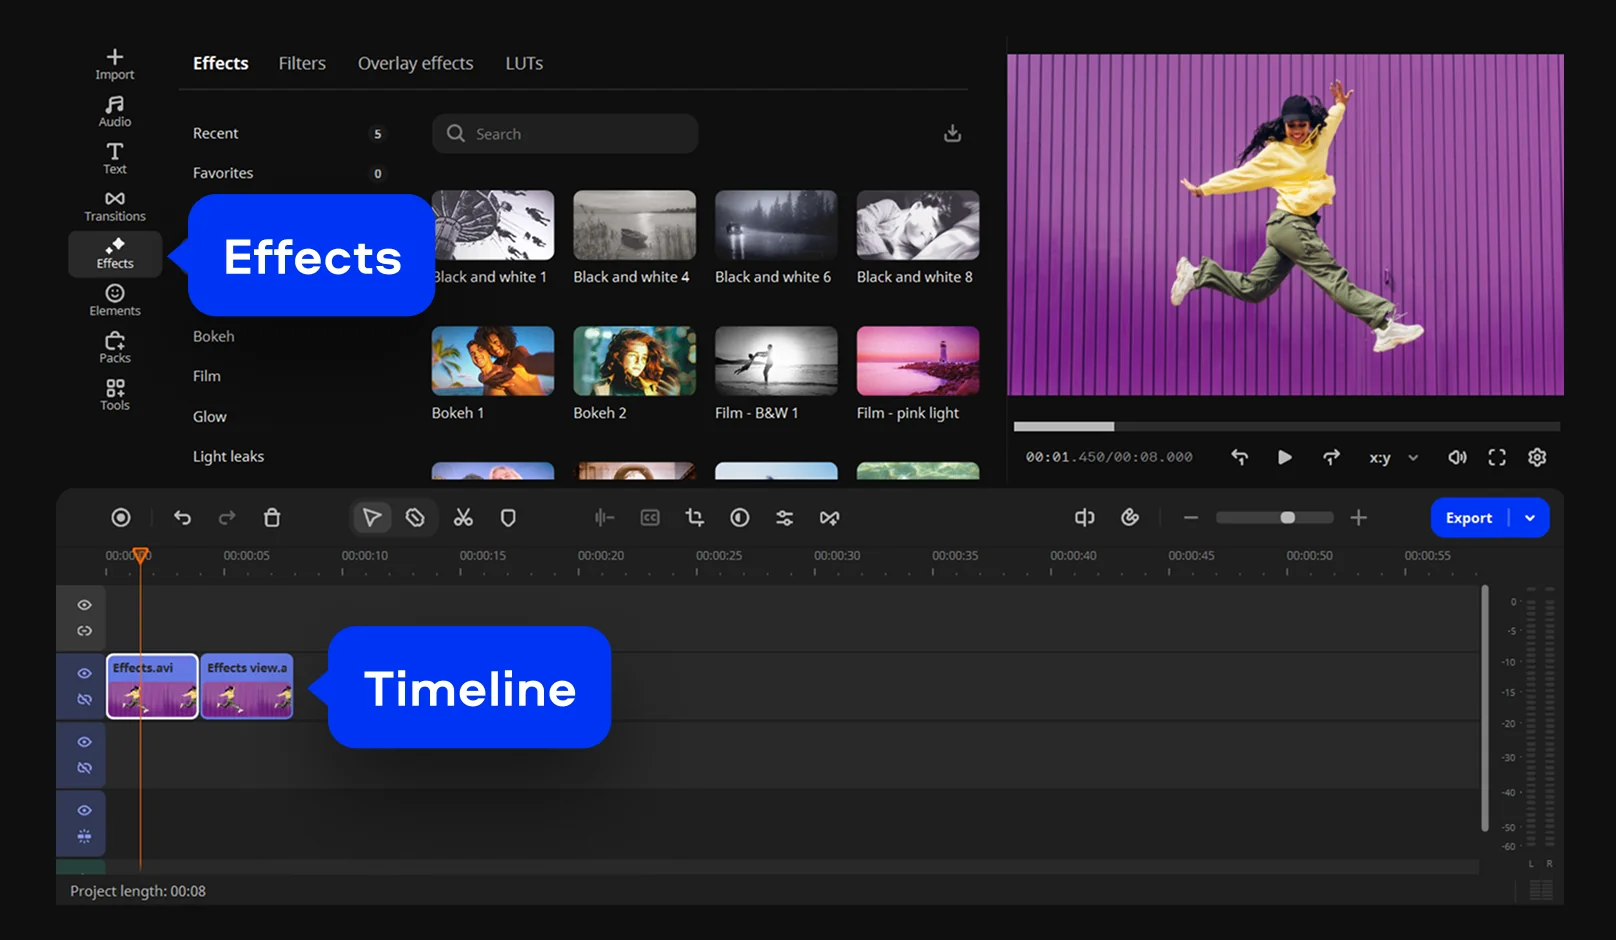The width and height of the screenshot is (1616, 940).
Task: Toggle eye icon on the bottom track
Action: click(85, 810)
